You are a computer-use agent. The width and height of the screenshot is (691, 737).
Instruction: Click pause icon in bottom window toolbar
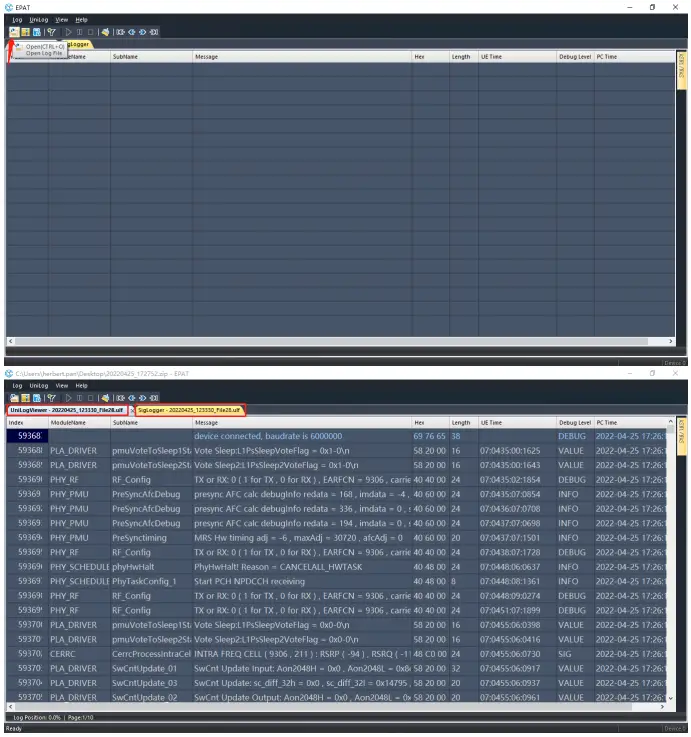(x=79, y=398)
